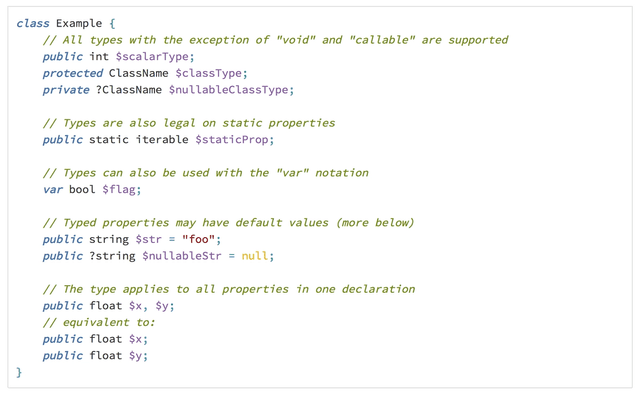Click the comment mentioning void and callable

point(275,40)
